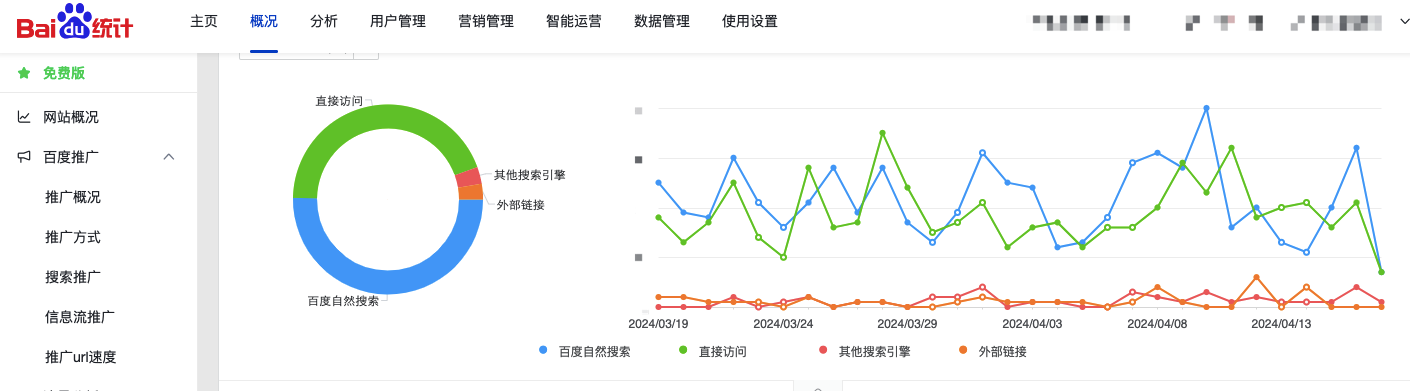Open the 用户管理 menu
This screenshot has width=1410, height=391.
coord(398,21)
